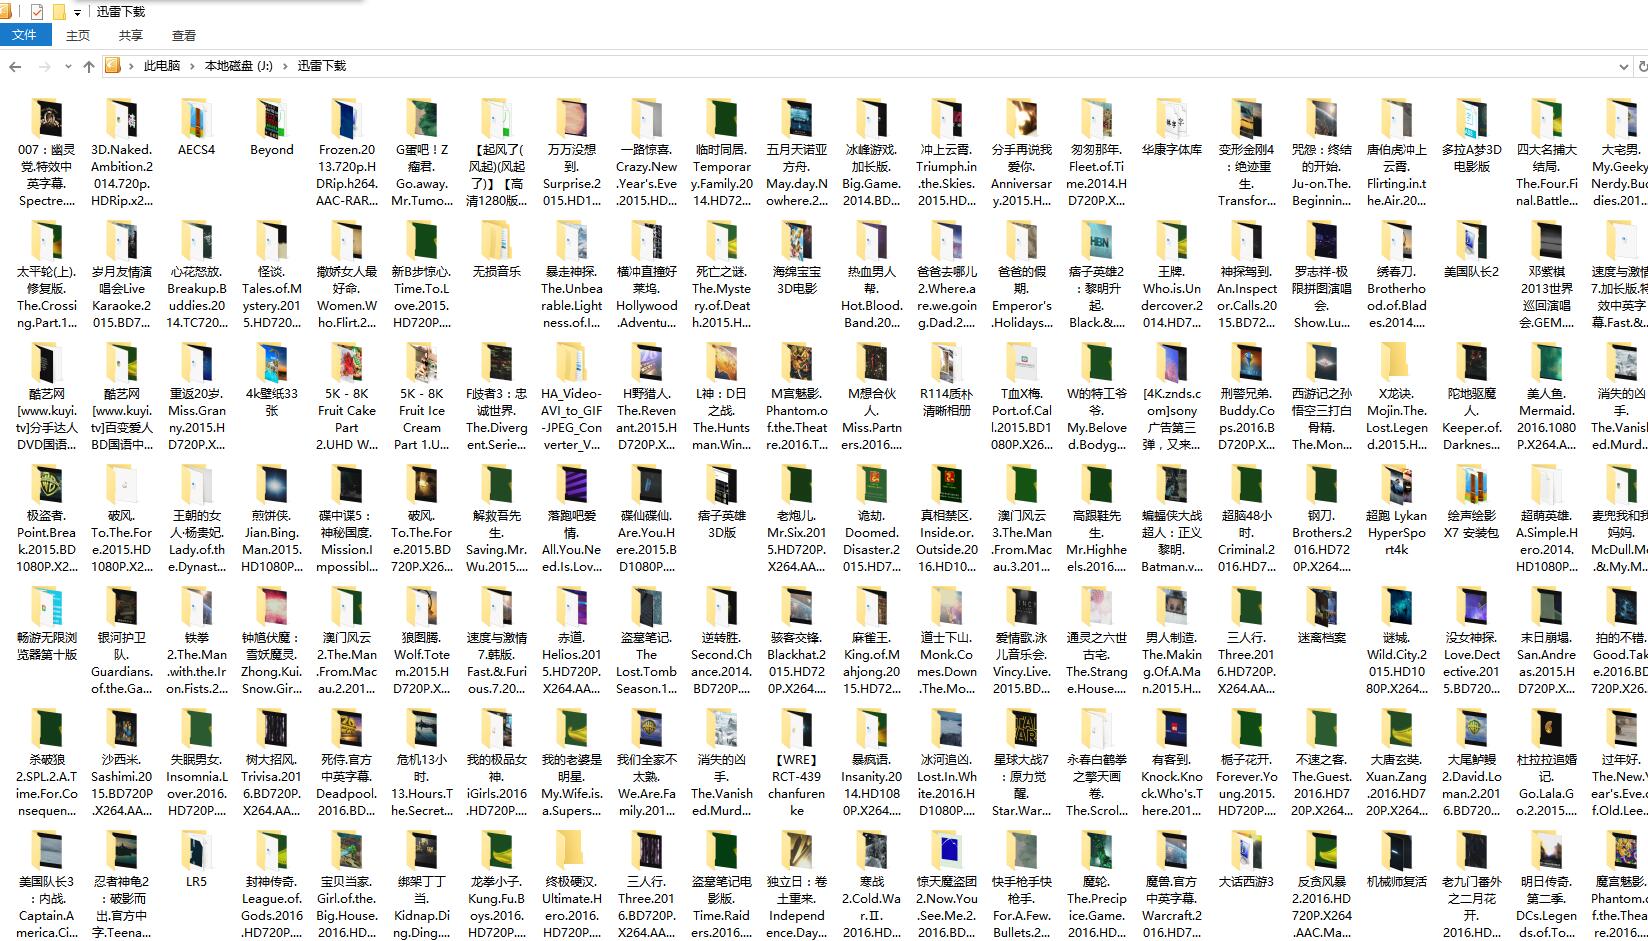Click the folder icon in the address bar
Viewport: 1648px width, 941px height.
[x=113, y=66]
